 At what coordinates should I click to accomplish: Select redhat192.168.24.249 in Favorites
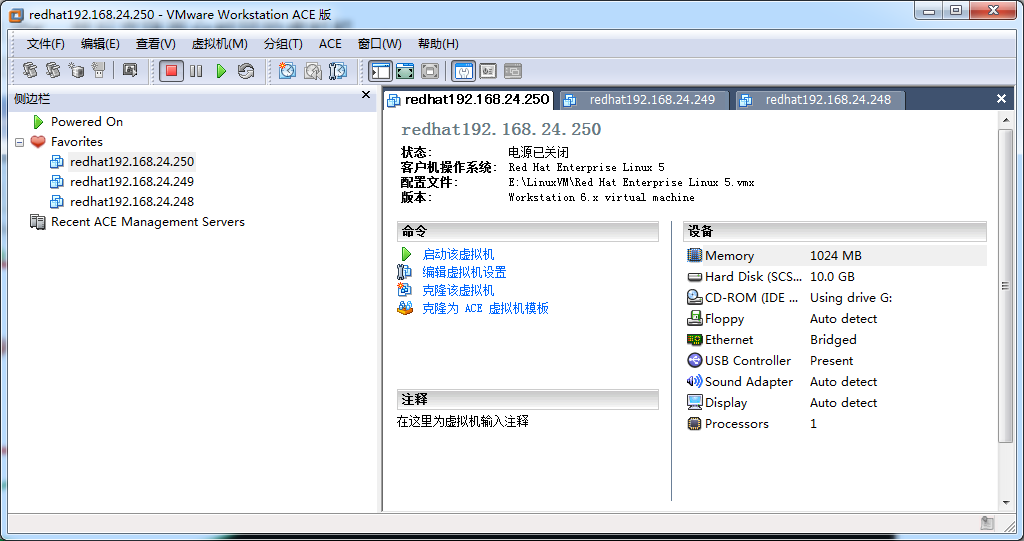[x=132, y=182]
